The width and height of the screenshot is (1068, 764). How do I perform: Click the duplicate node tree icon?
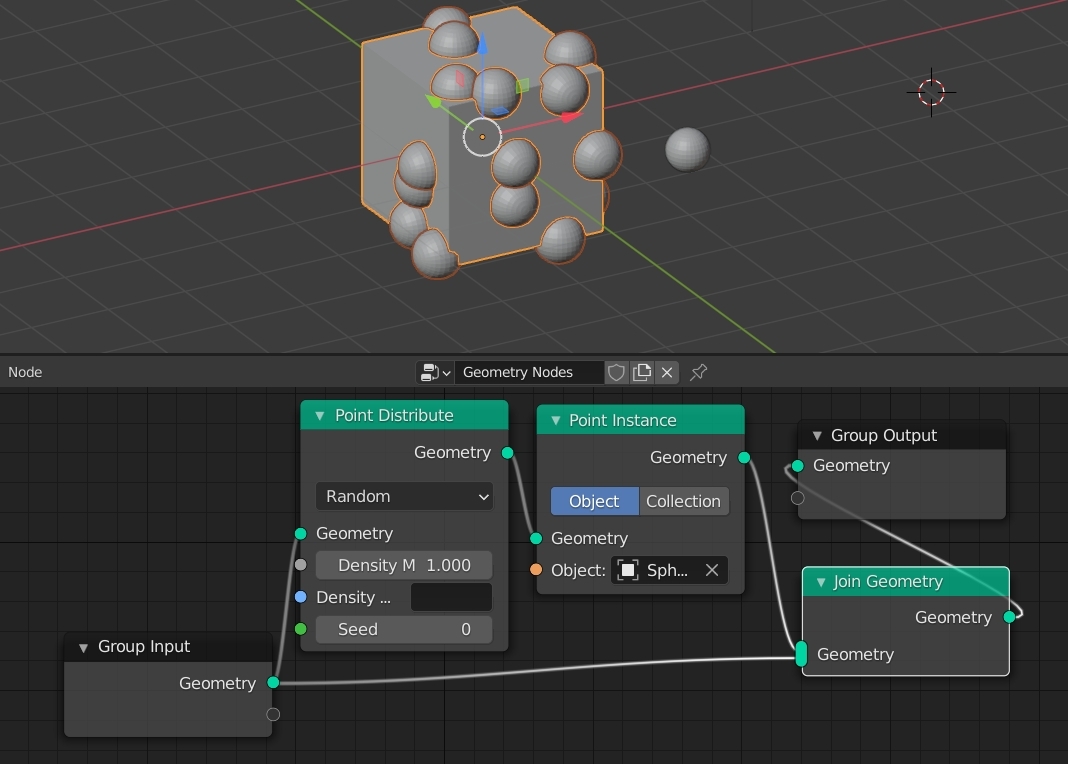point(642,372)
